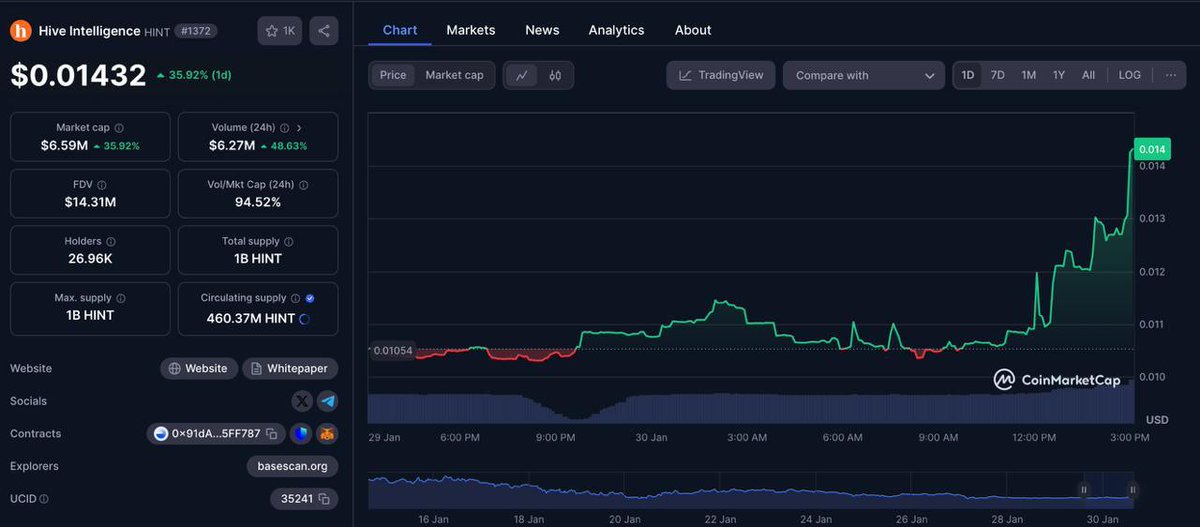Open the Analytics tab
Viewport: 1200px width, 527px height.
tap(616, 30)
